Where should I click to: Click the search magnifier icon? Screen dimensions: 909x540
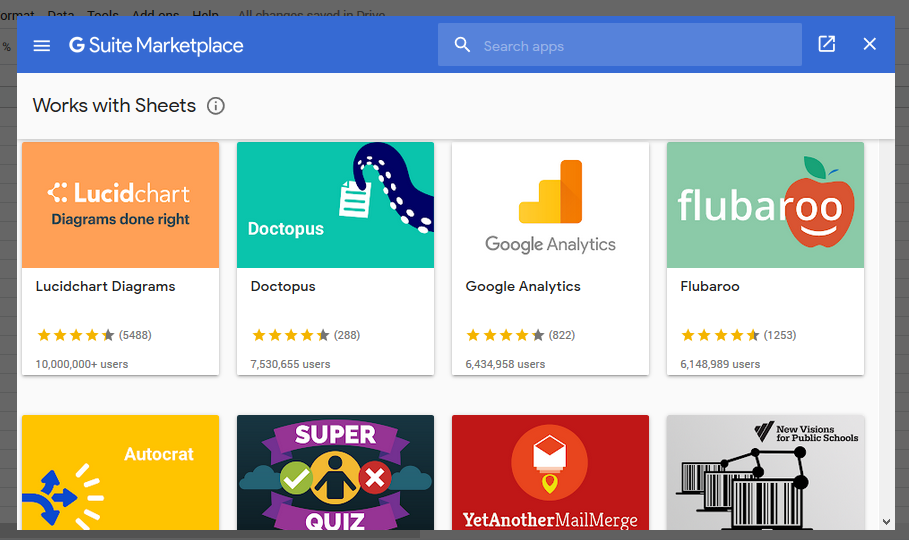point(462,45)
